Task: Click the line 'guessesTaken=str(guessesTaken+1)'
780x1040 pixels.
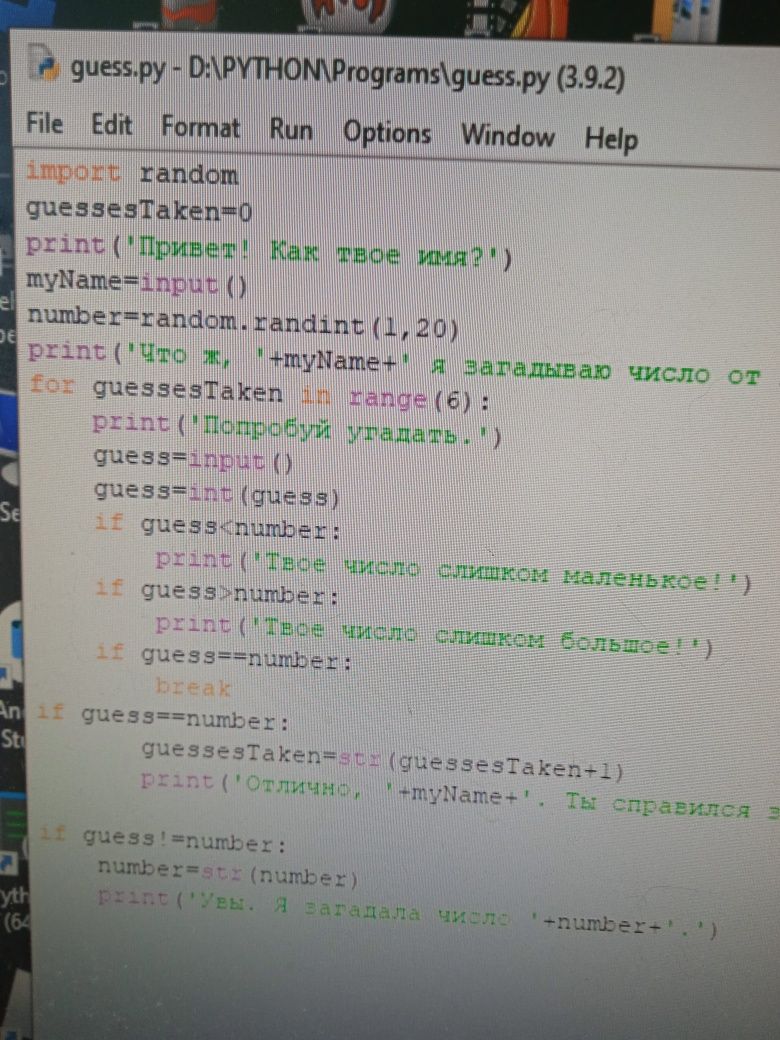Action: coord(382,759)
